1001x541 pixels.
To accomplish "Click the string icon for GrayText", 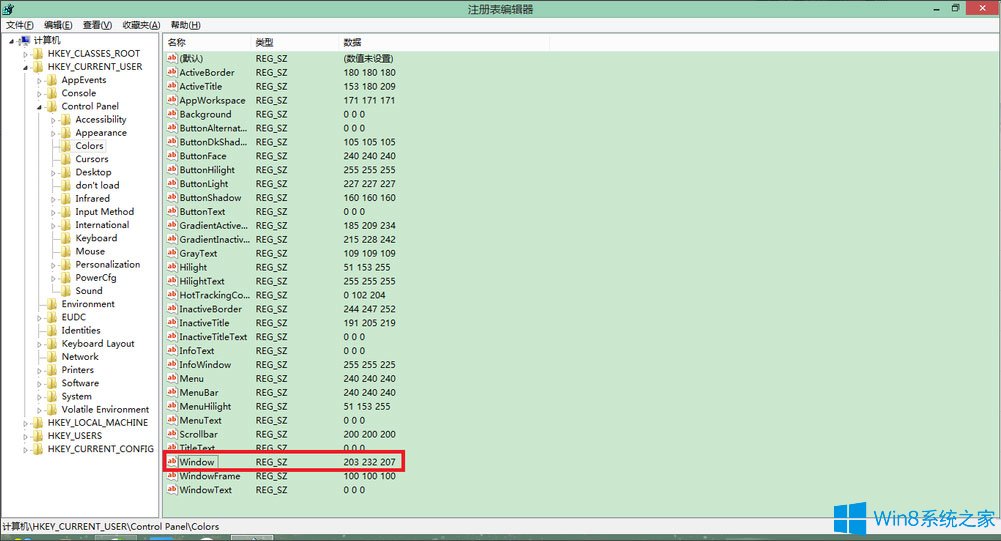I will coord(172,253).
